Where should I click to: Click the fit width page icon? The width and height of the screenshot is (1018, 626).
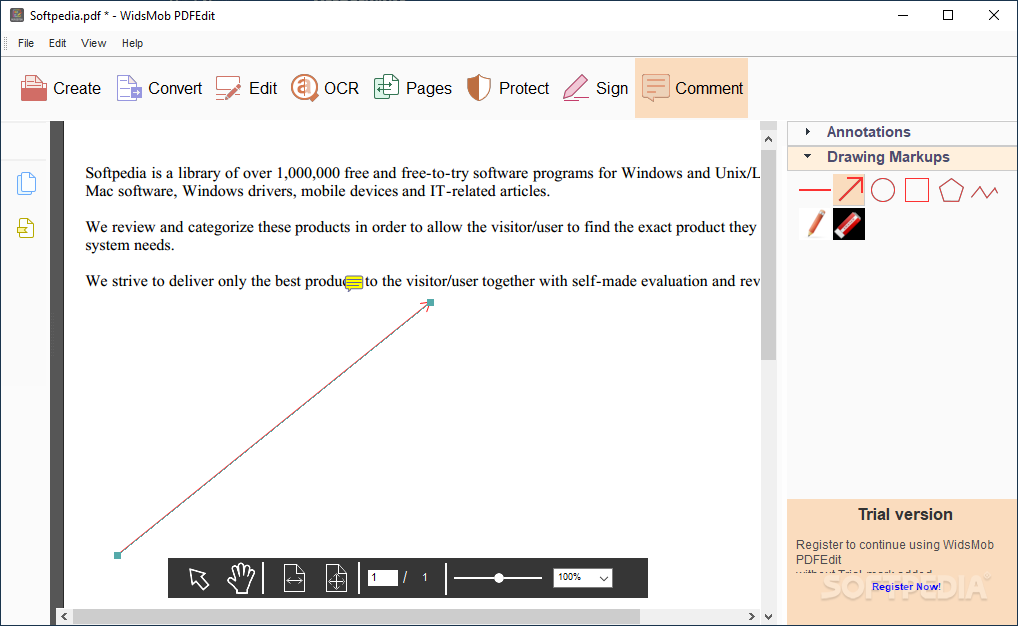(x=294, y=578)
